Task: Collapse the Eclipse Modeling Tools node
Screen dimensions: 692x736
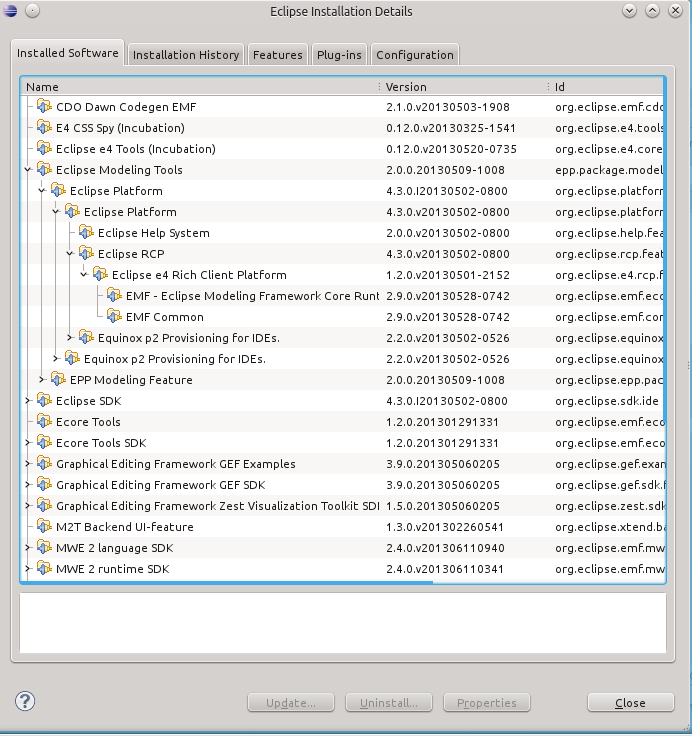Action: [28, 169]
